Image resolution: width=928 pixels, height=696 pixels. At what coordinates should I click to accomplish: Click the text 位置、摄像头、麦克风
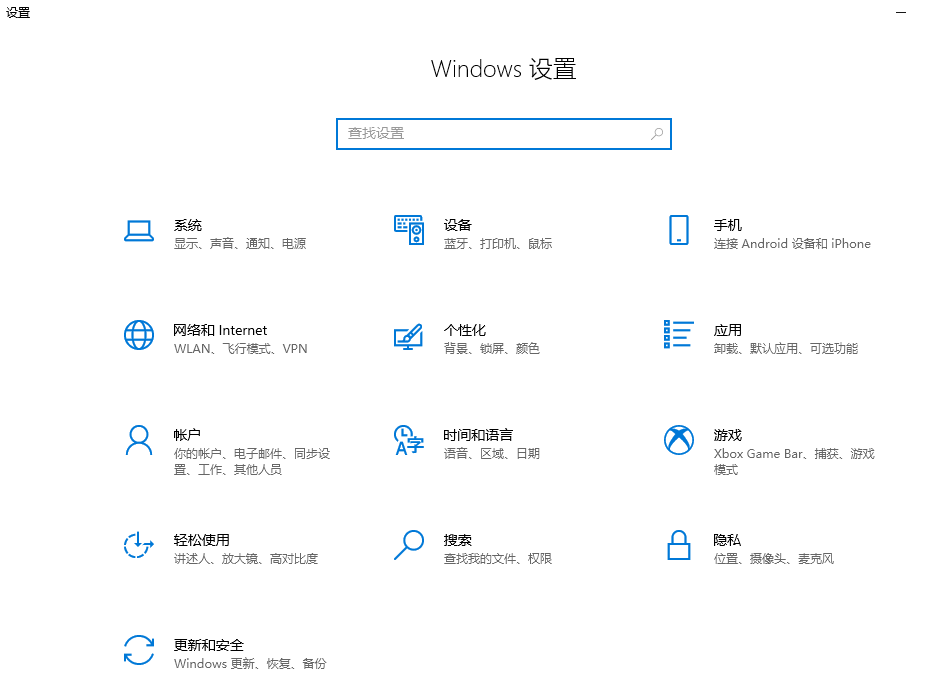774,558
